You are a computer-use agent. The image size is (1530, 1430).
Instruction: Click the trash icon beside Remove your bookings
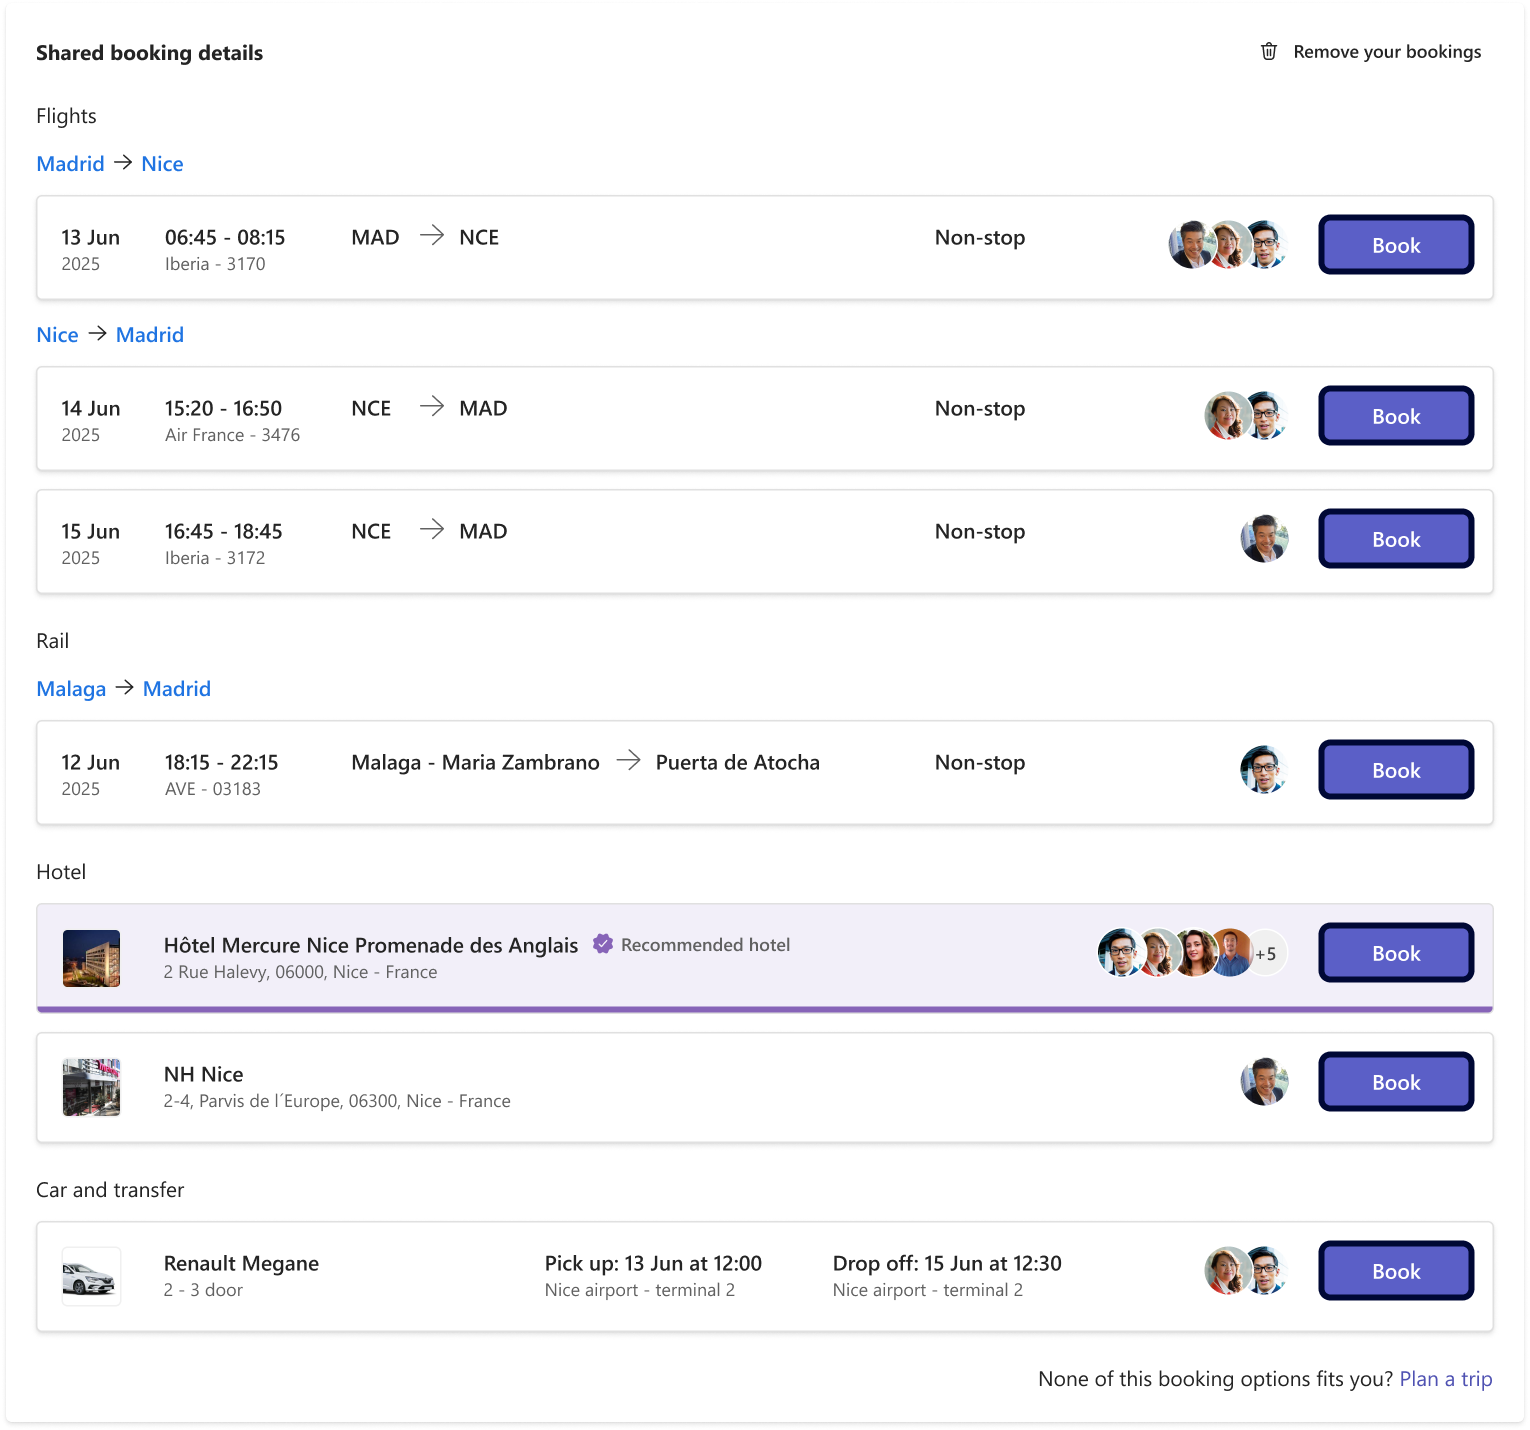click(1269, 52)
